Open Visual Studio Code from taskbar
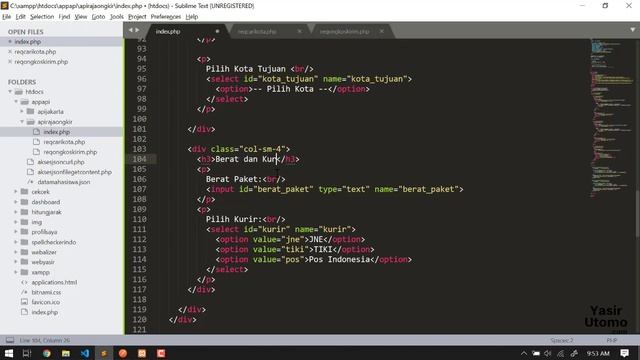Viewport: 640px width, 360px height. pos(85,353)
